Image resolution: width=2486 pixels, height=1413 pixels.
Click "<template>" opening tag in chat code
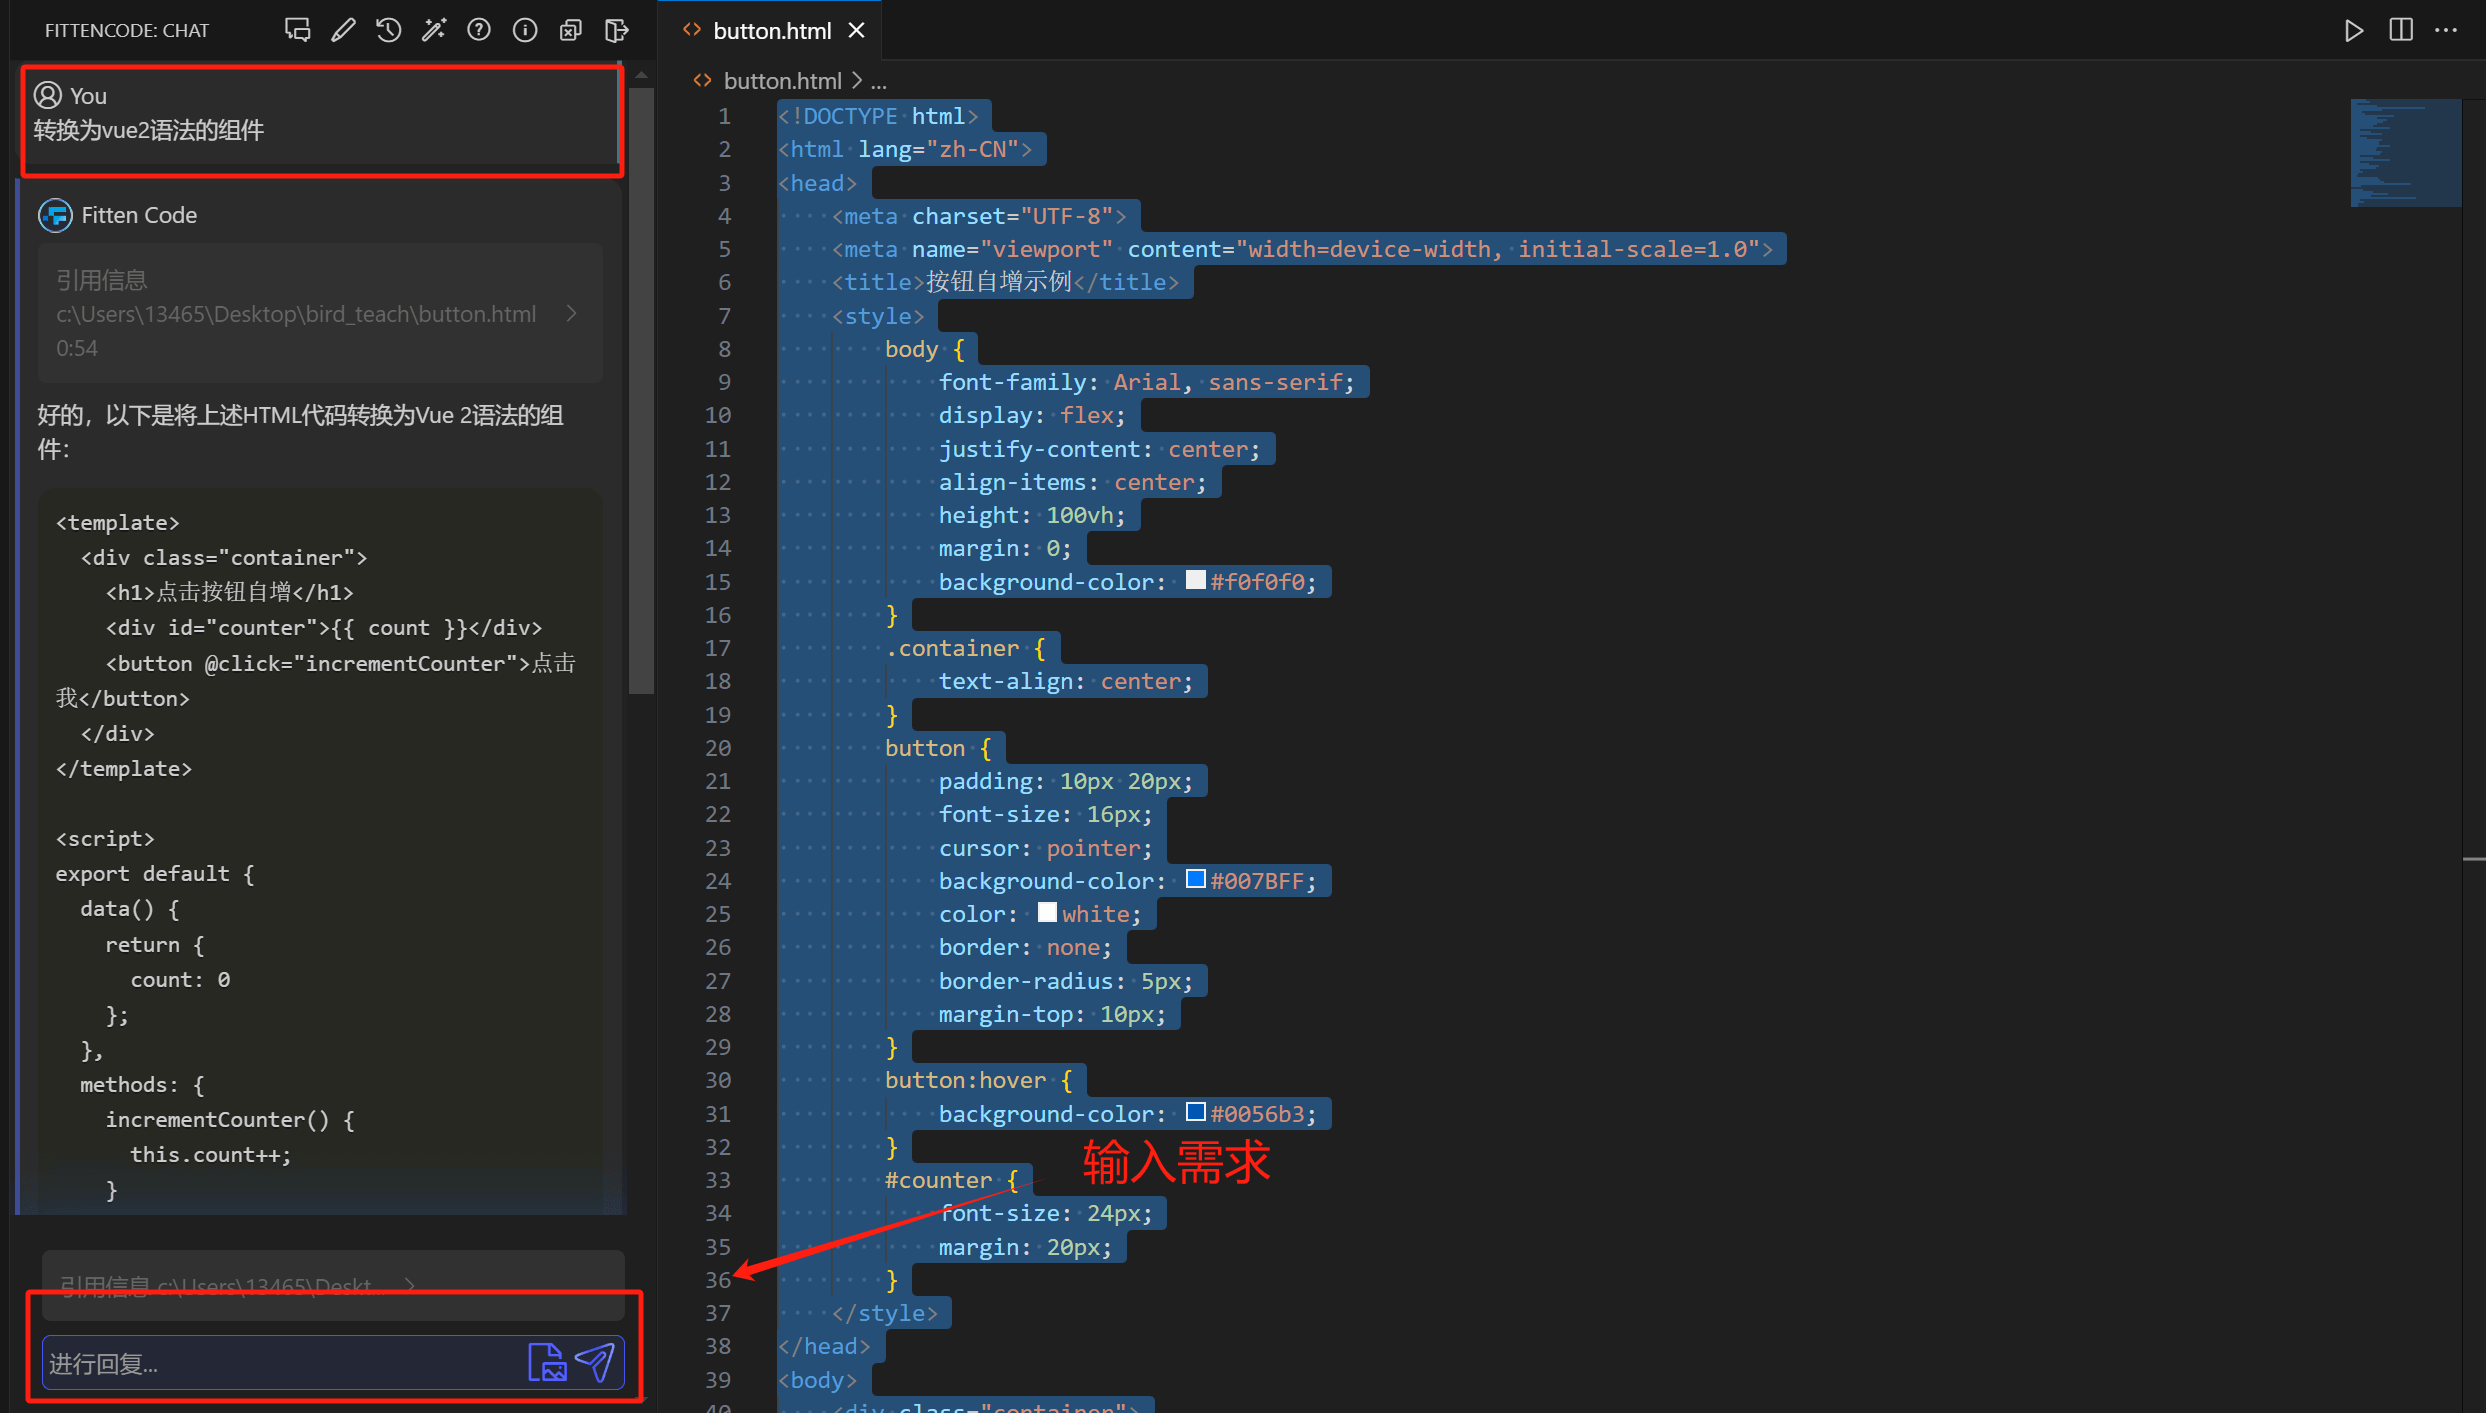(117, 523)
